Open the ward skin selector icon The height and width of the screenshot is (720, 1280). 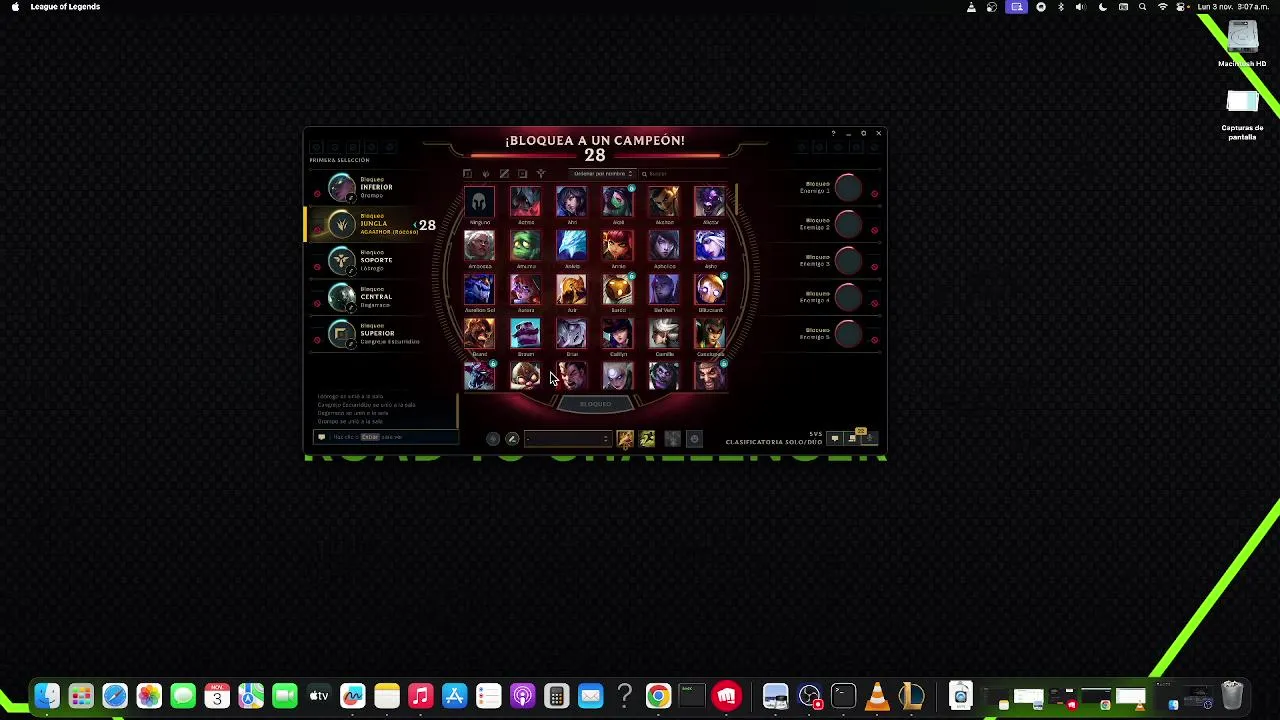click(x=672, y=439)
